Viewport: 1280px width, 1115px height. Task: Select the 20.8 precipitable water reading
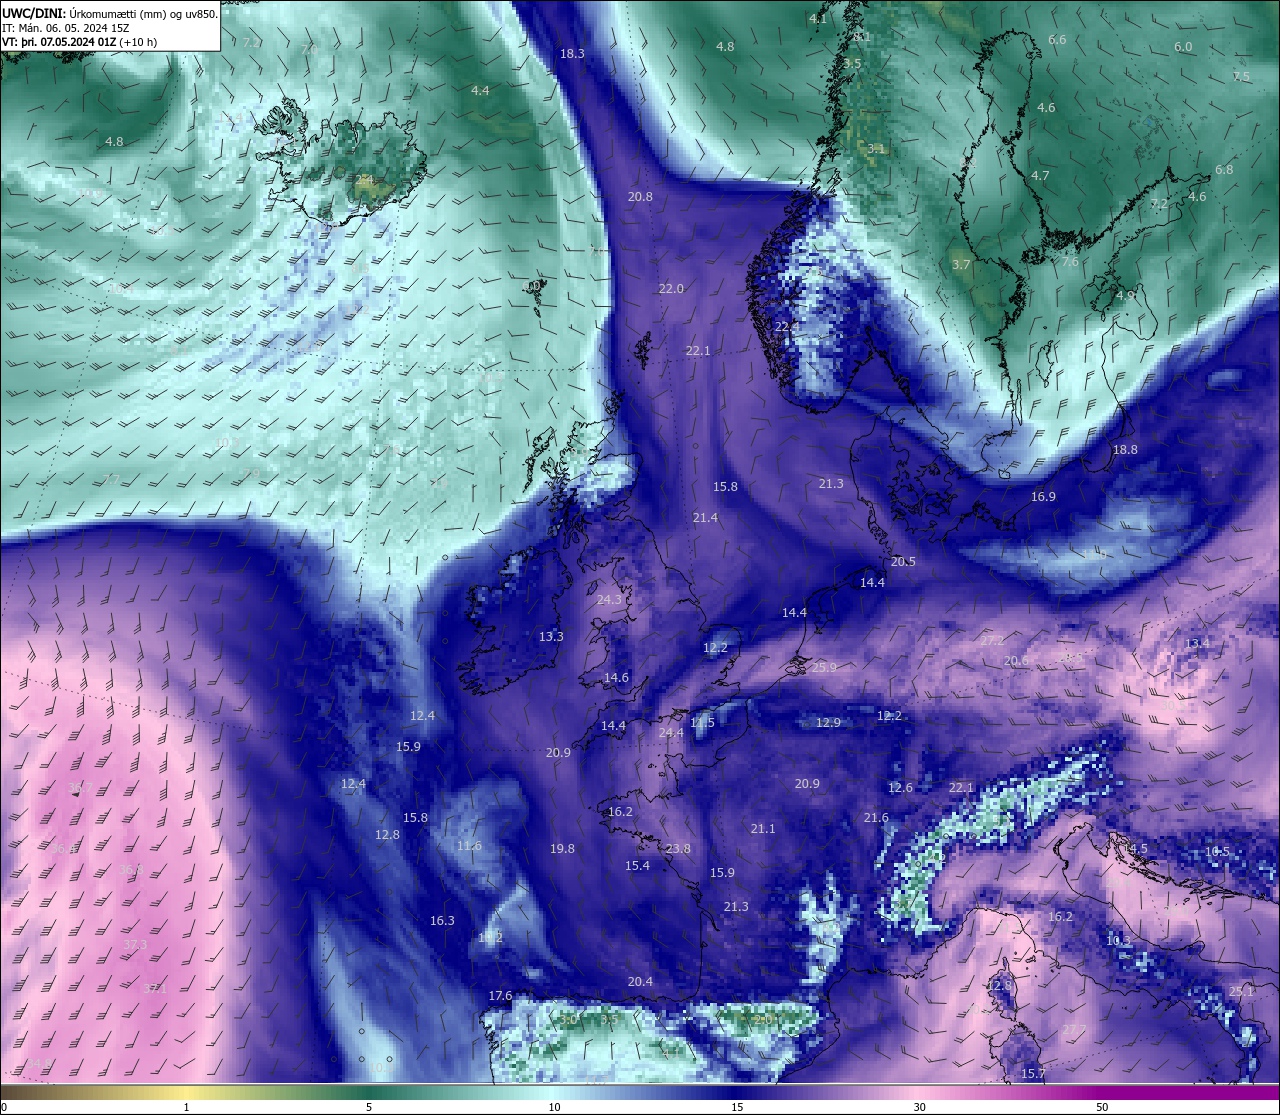point(640,197)
